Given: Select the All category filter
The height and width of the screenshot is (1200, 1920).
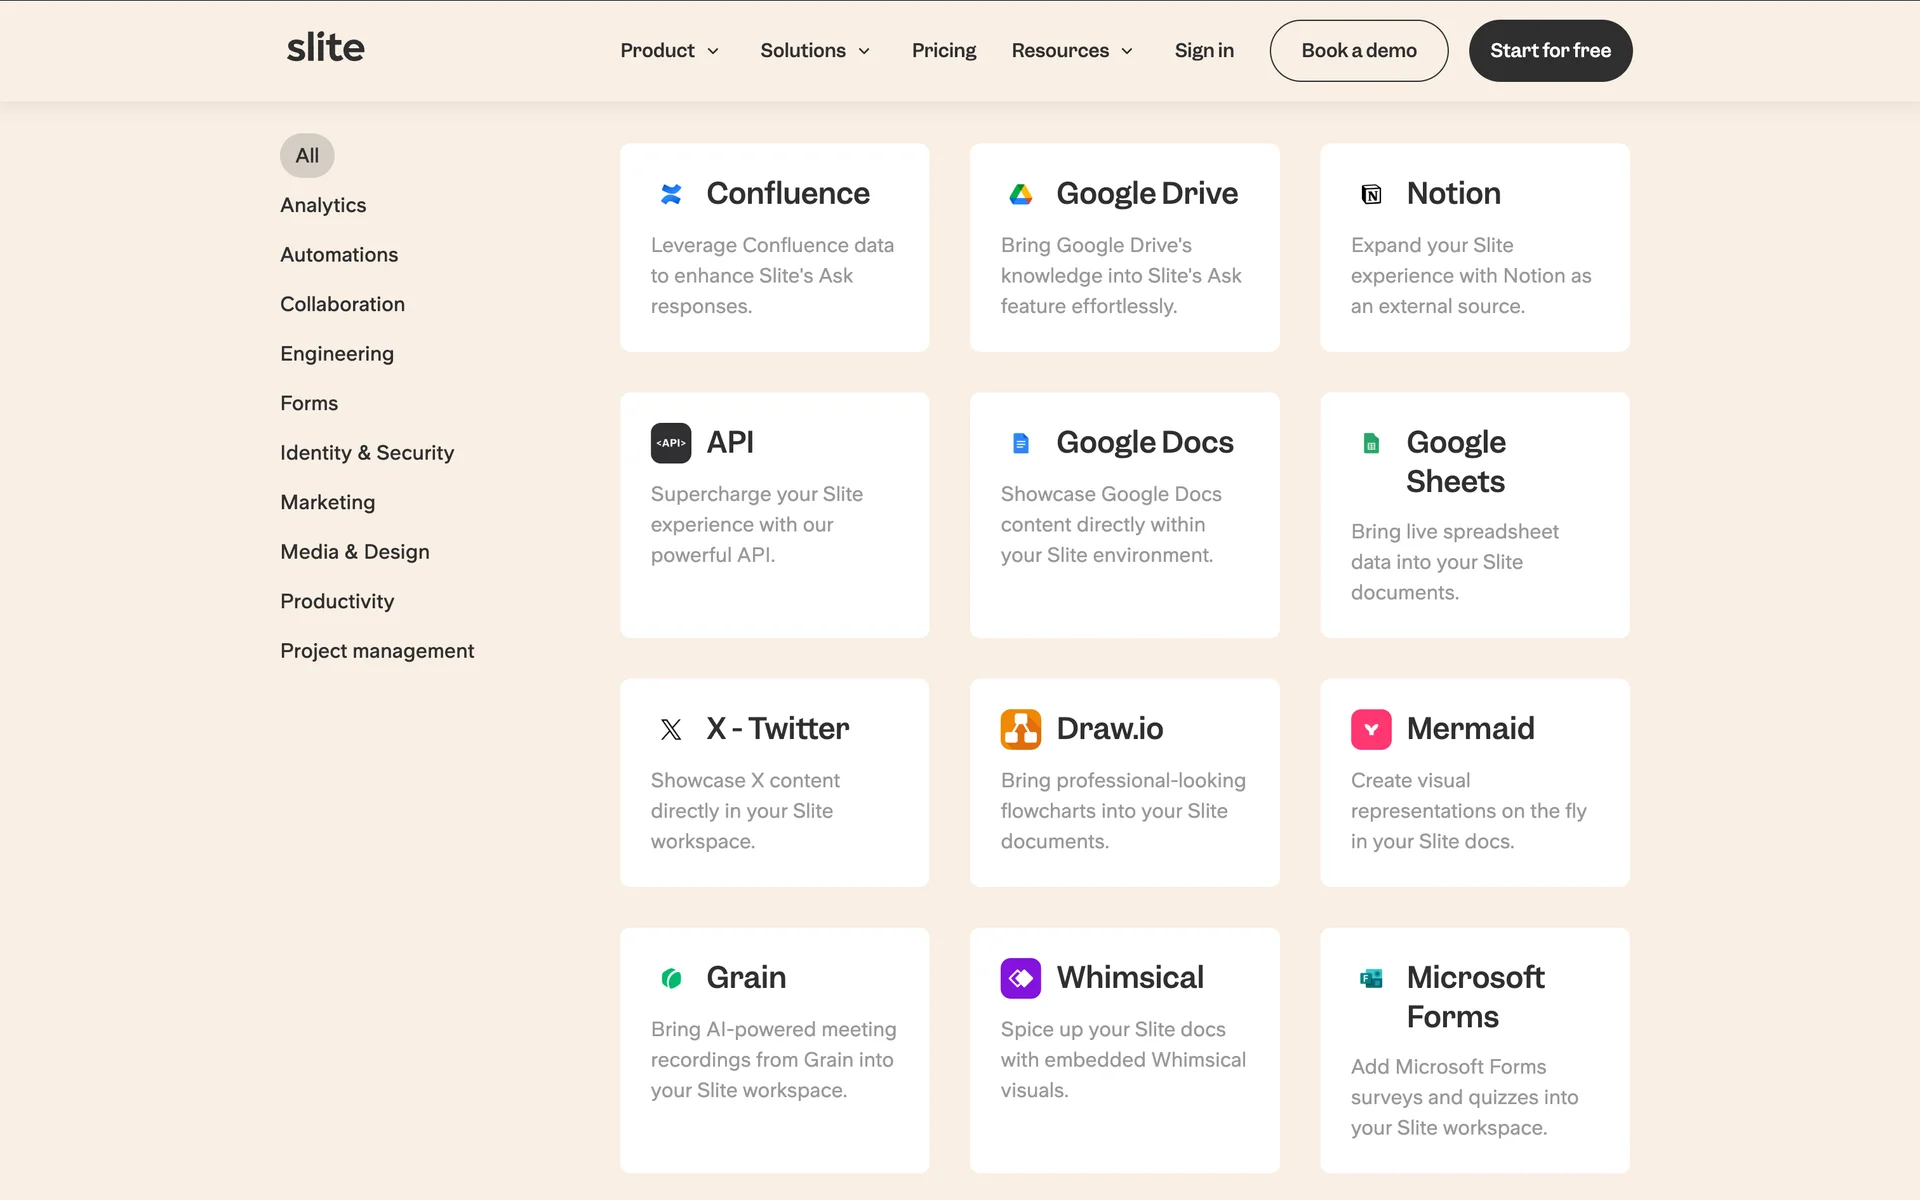Looking at the screenshot, I should tap(307, 156).
